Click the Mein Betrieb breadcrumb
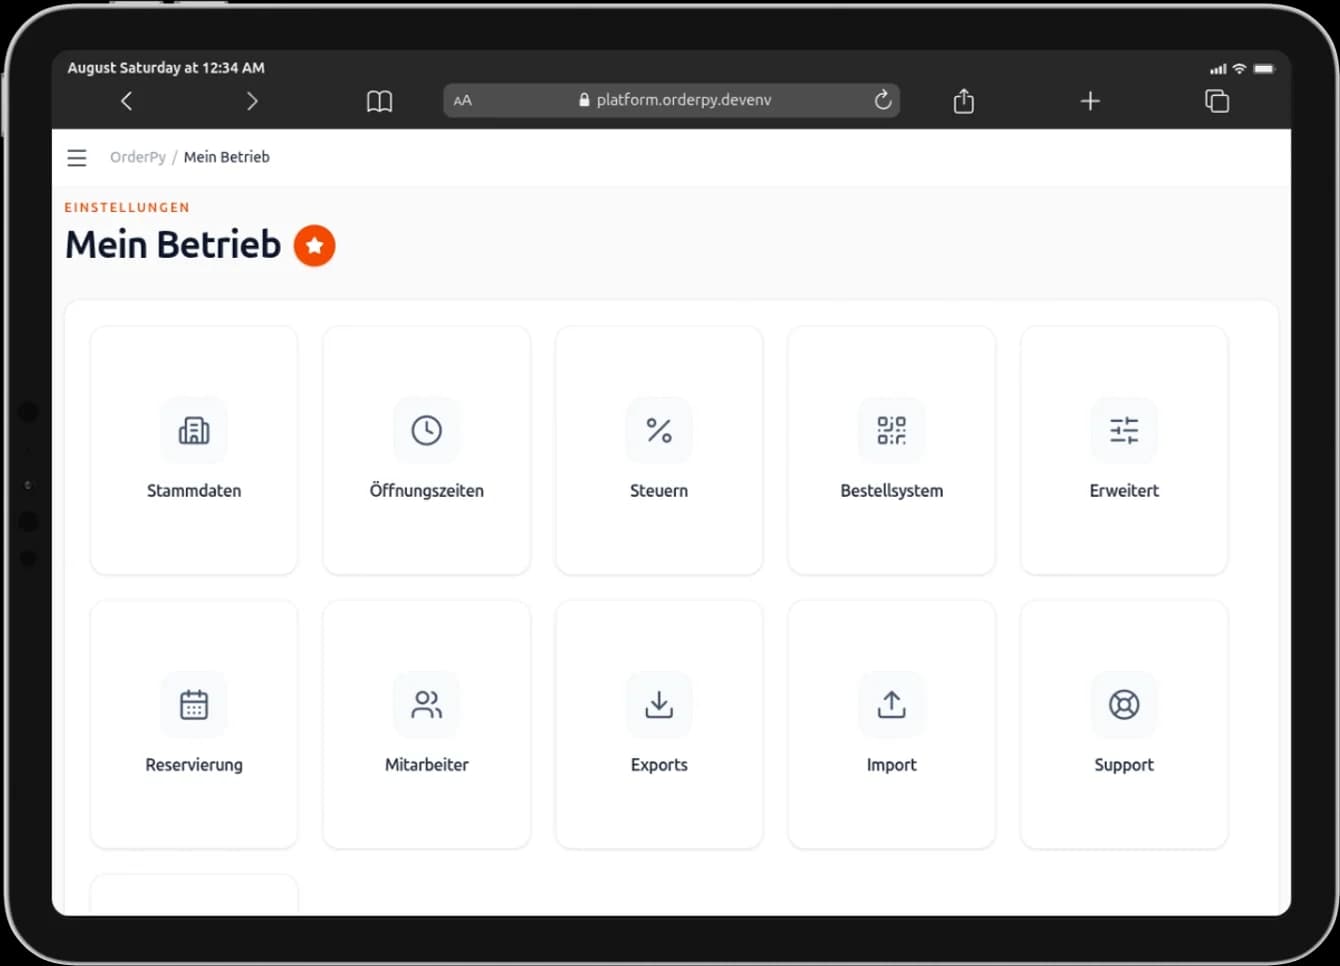Image resolution: width=1340 pixels, height=966 pixels. click(227, 157)
